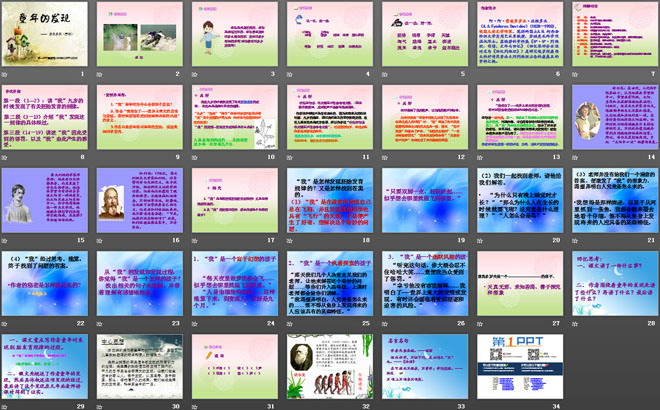This screenshot has height=410, width=660.
Task: Select slide 6 author introduction thumbnail
Action: click(x=520, y=34)
